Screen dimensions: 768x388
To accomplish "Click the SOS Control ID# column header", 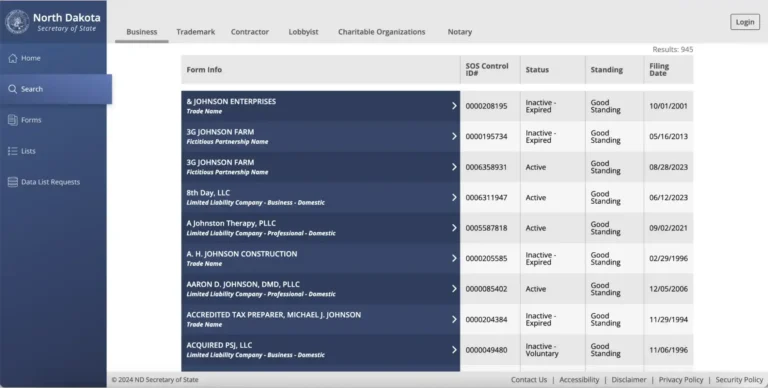I will click(490, 70).
